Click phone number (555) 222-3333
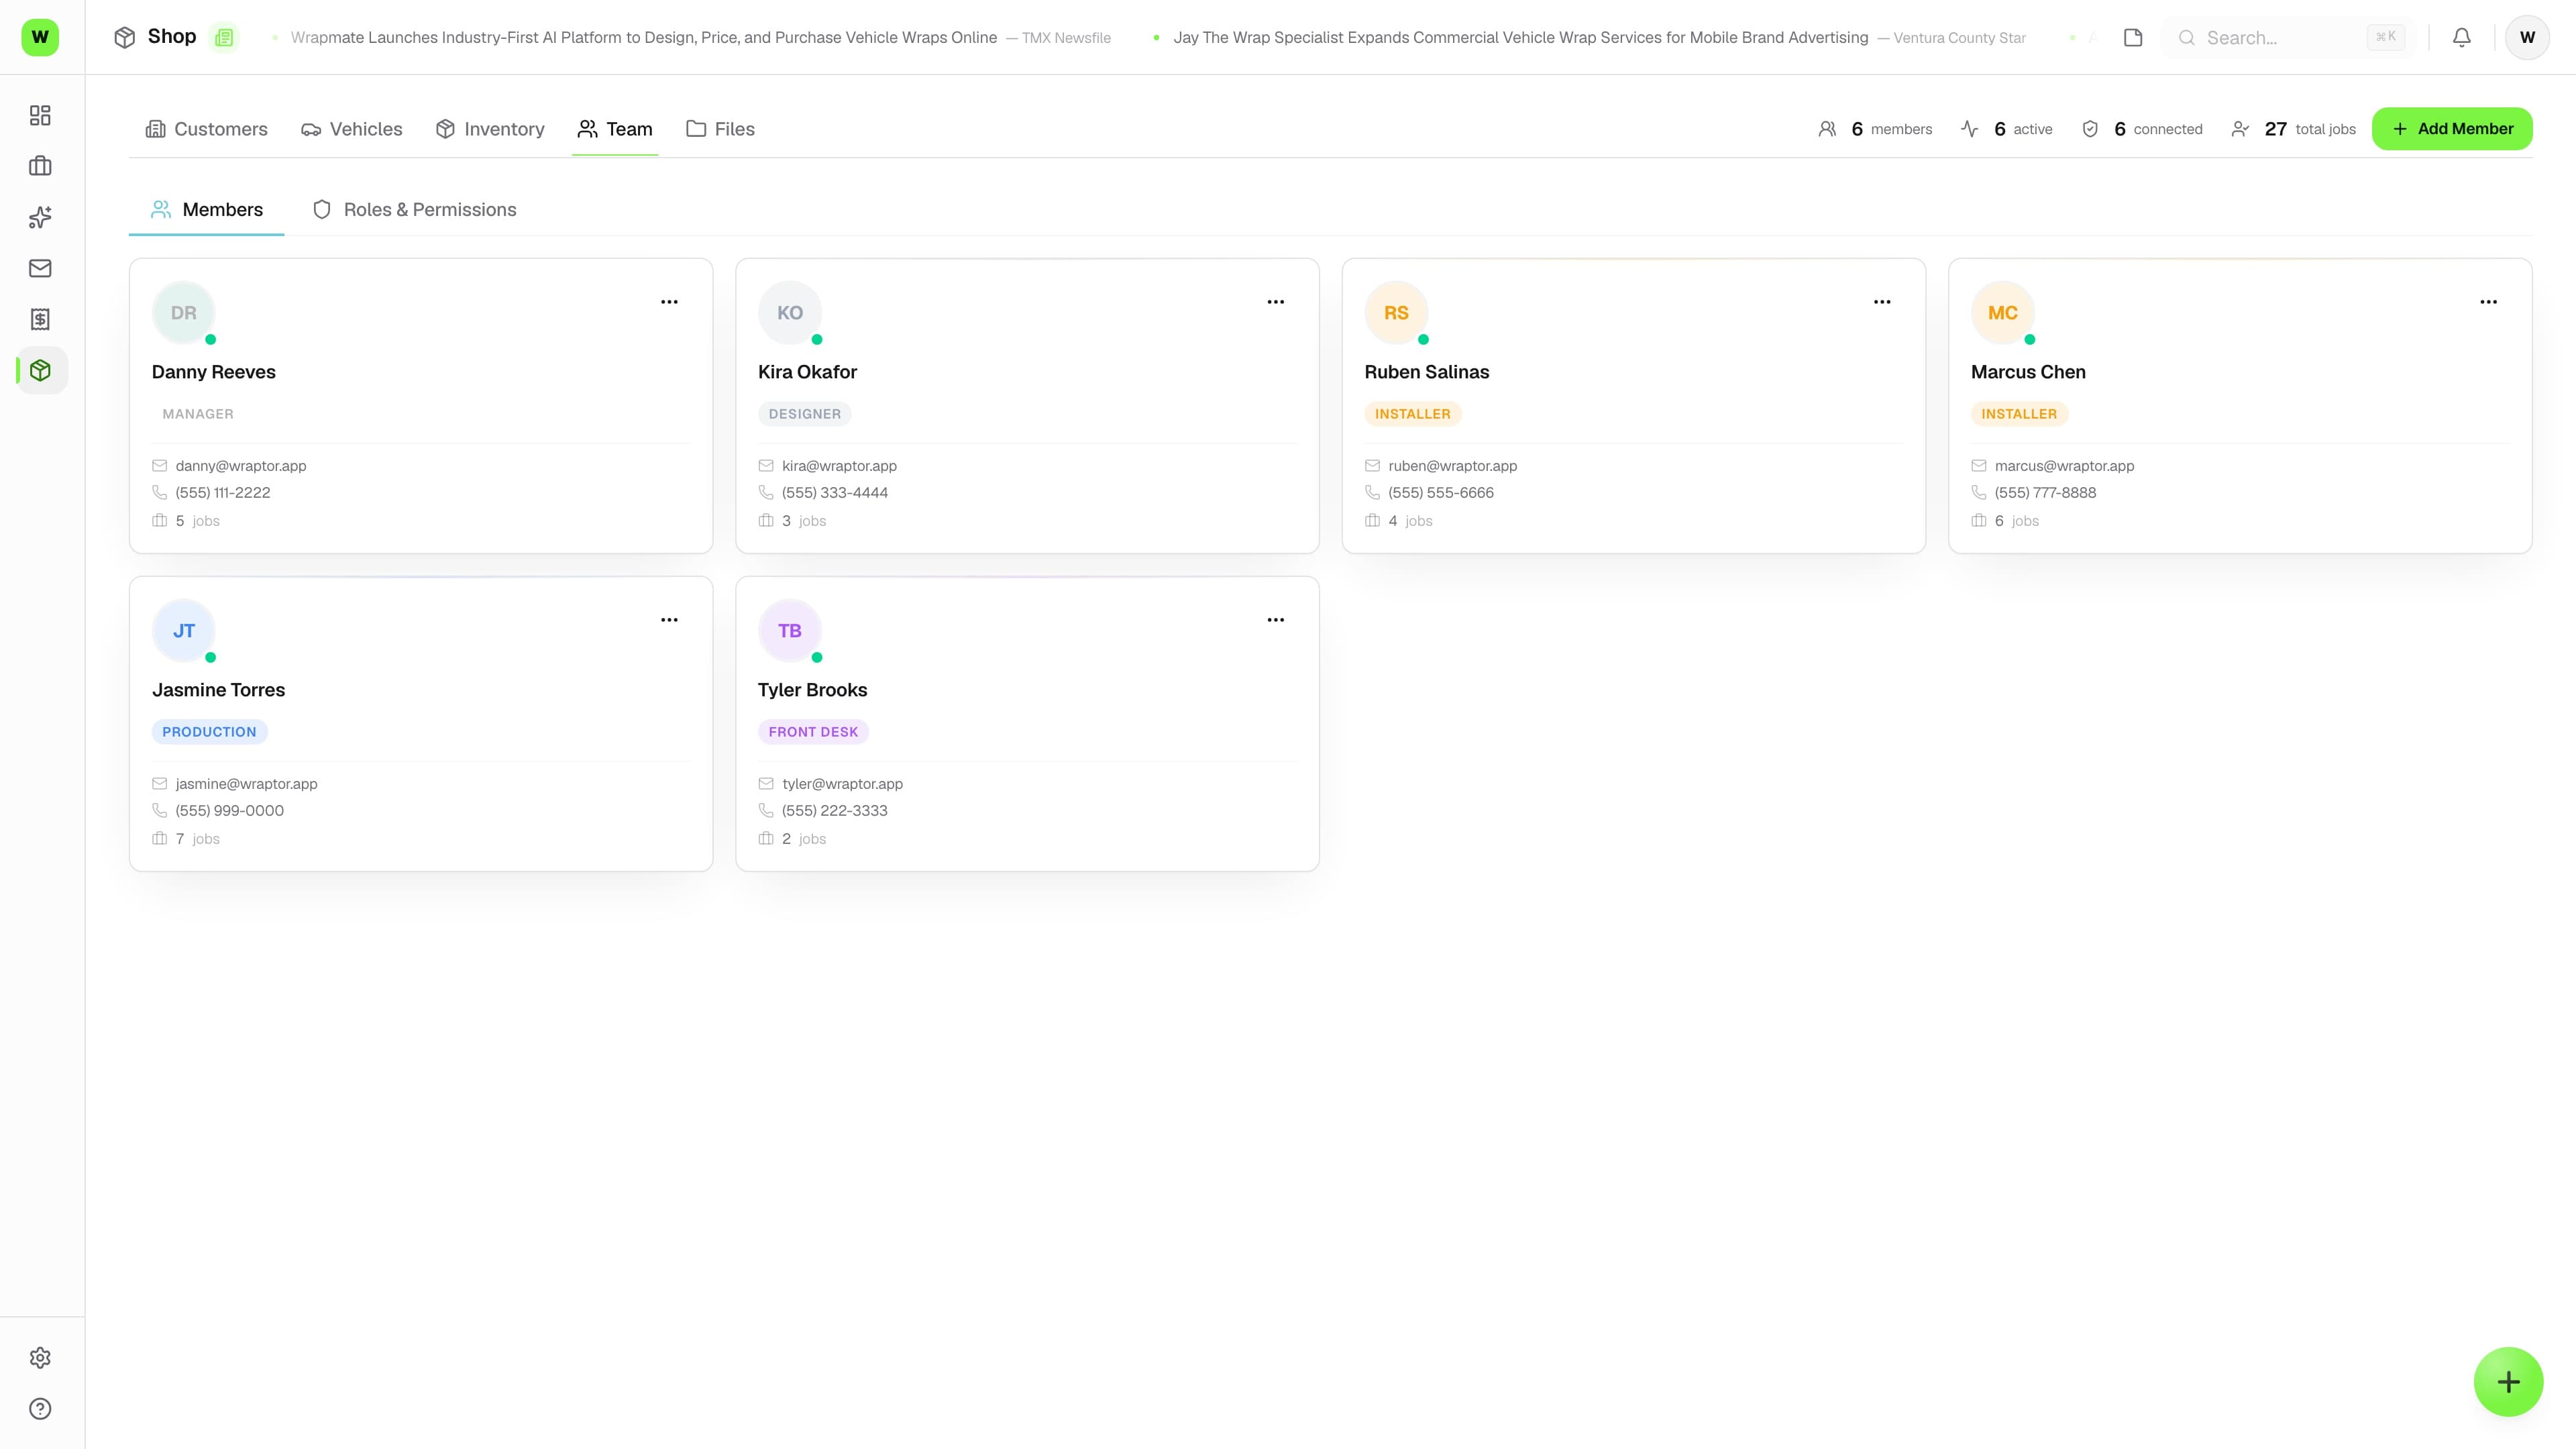Image resolution: width=2576 pixels, height=1449 pixels. (x=835, y=811)
